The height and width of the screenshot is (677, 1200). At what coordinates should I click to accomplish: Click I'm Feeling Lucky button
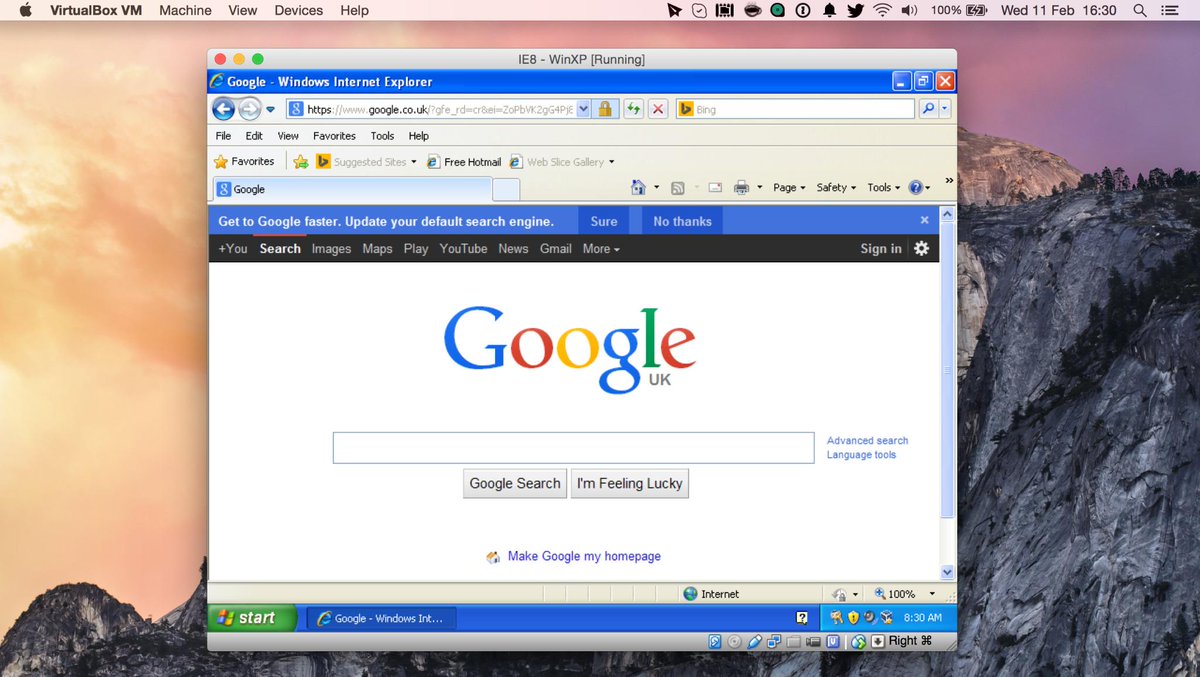pos(630,483)
